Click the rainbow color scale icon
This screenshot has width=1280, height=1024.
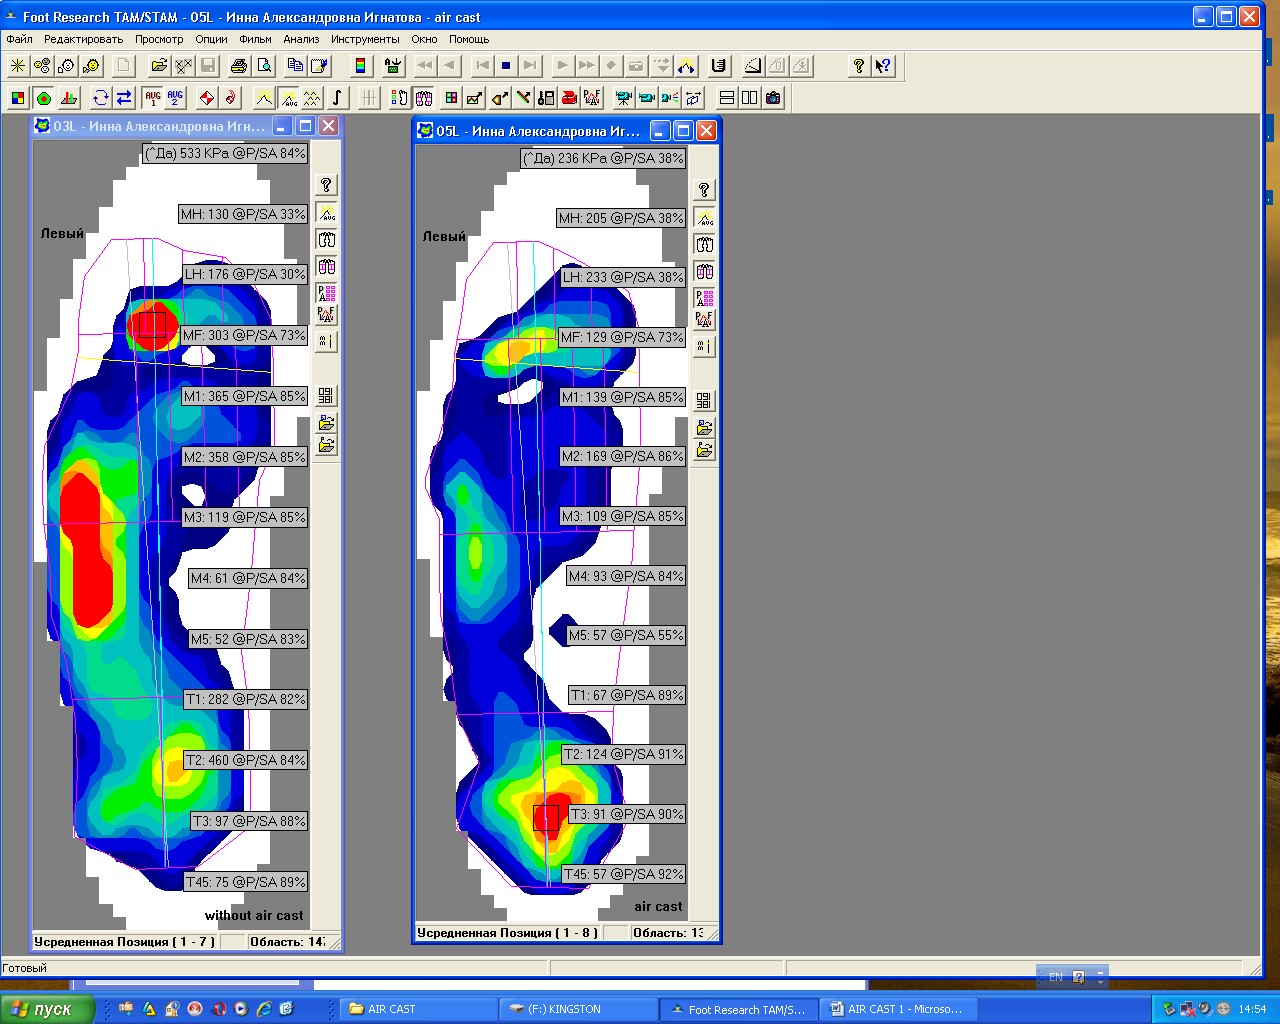360,66
